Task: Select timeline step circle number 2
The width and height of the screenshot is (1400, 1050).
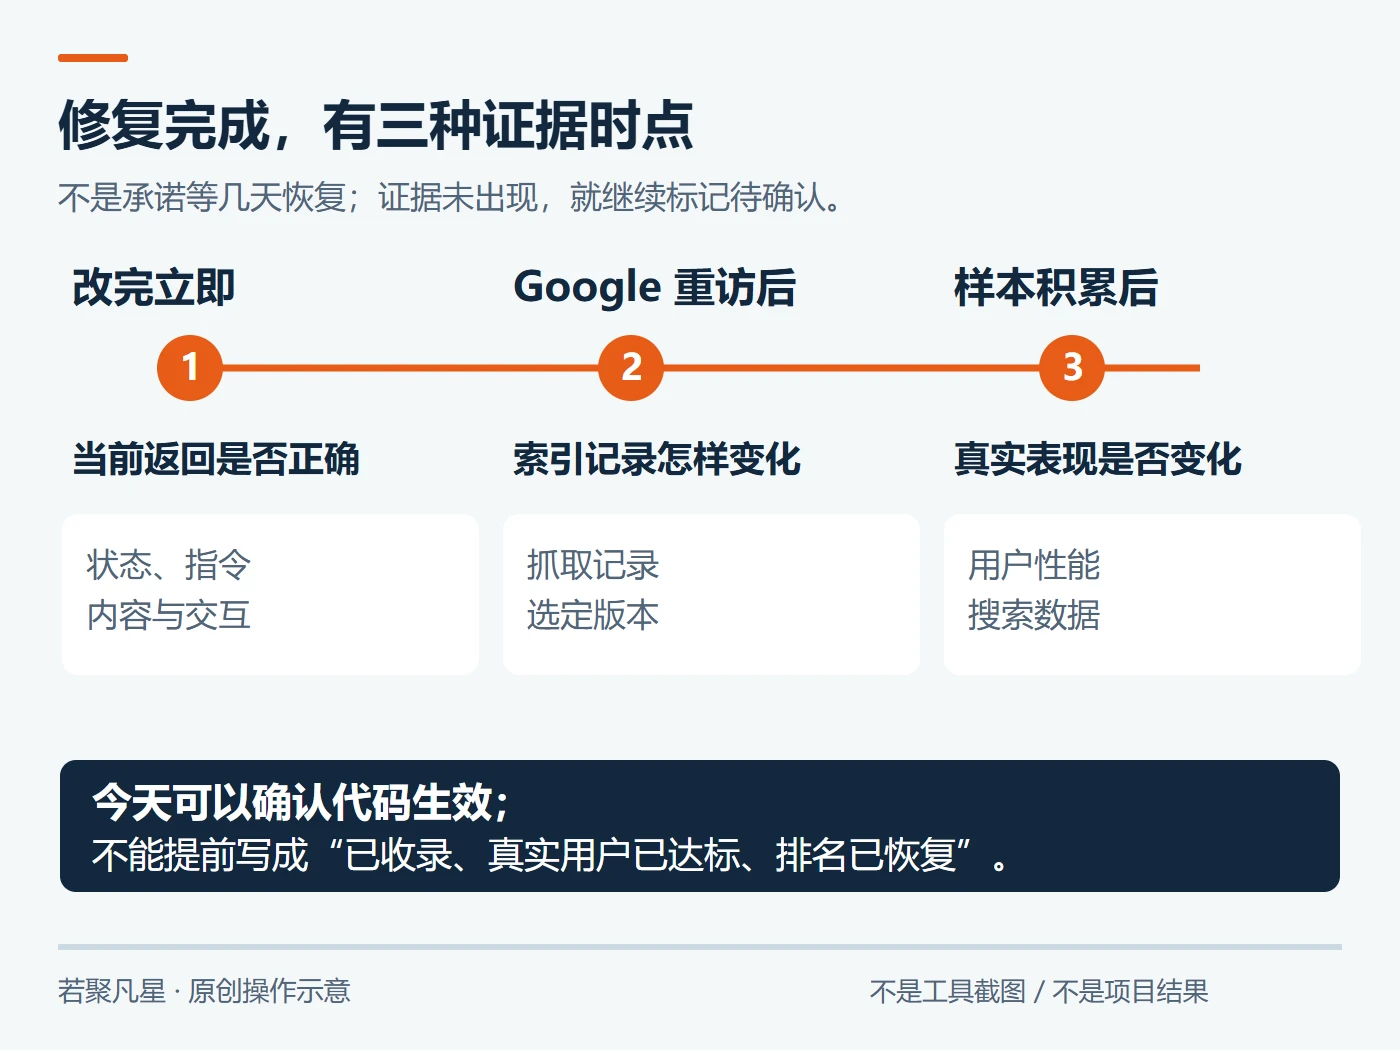Action: point(631,368)
